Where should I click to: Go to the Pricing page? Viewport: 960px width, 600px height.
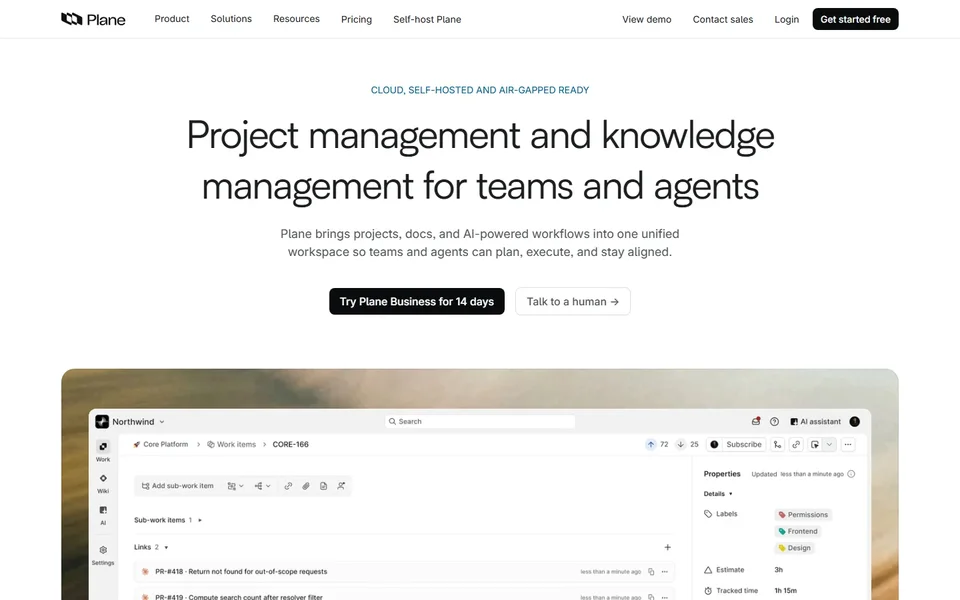356,20
